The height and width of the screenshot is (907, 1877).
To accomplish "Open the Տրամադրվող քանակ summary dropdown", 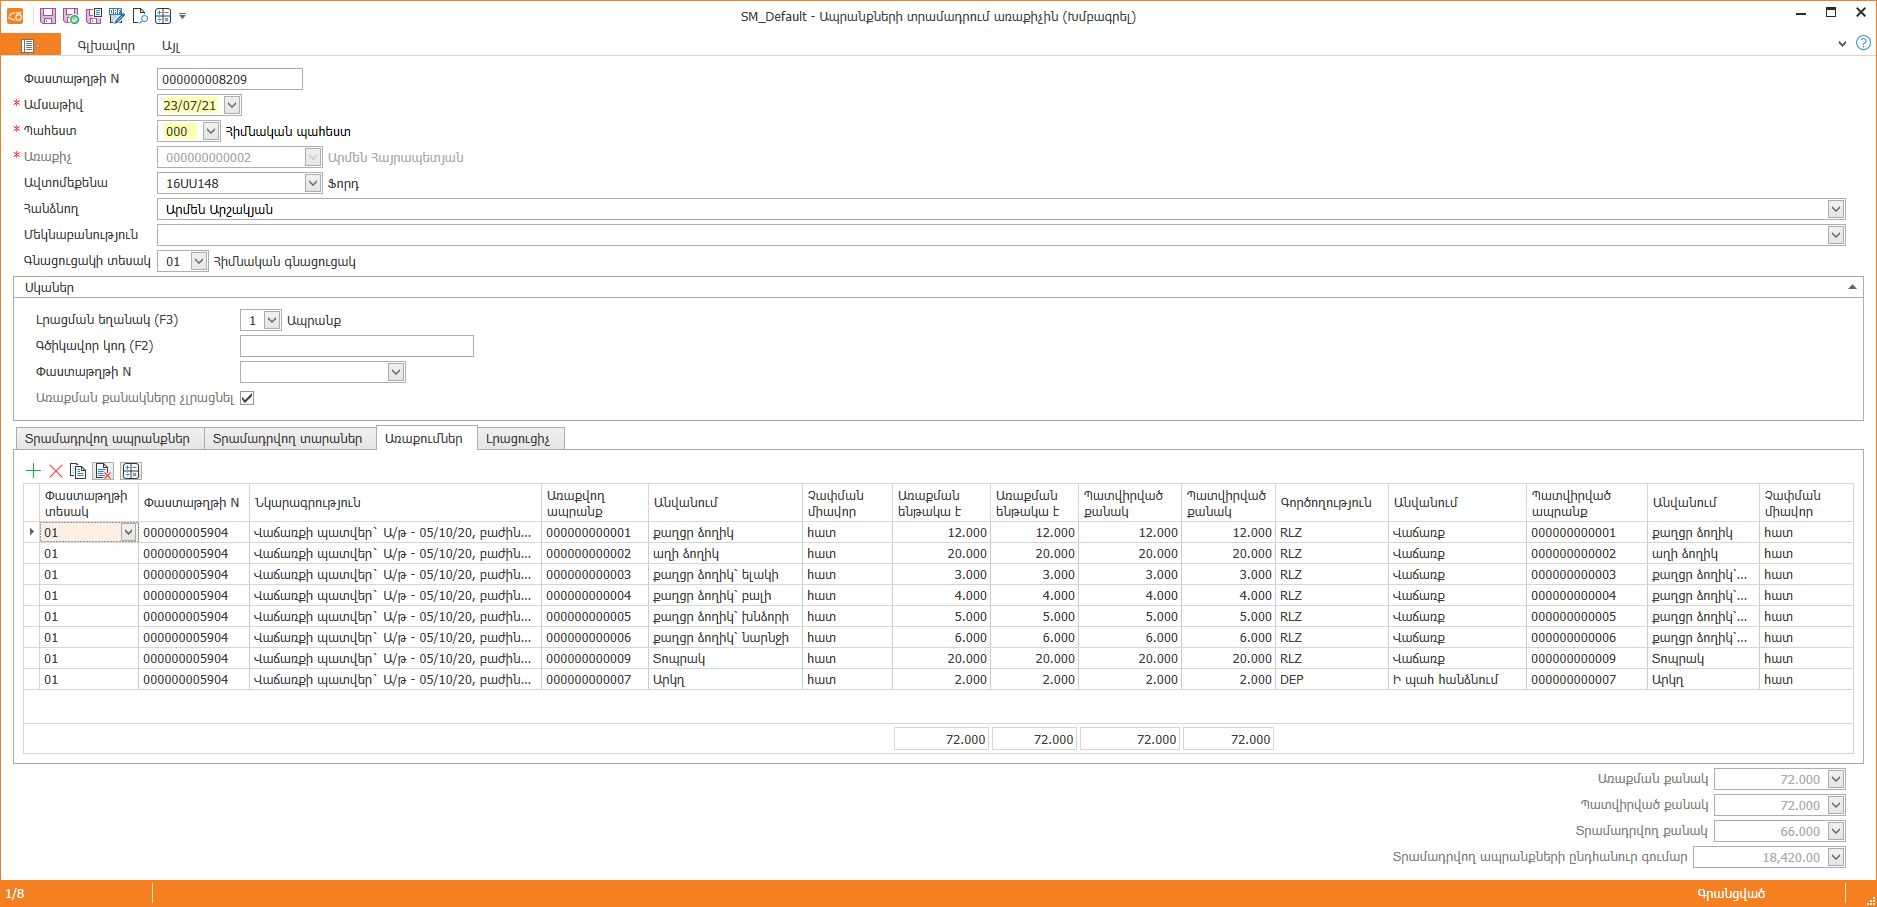I will click(x=1836, y=831).
